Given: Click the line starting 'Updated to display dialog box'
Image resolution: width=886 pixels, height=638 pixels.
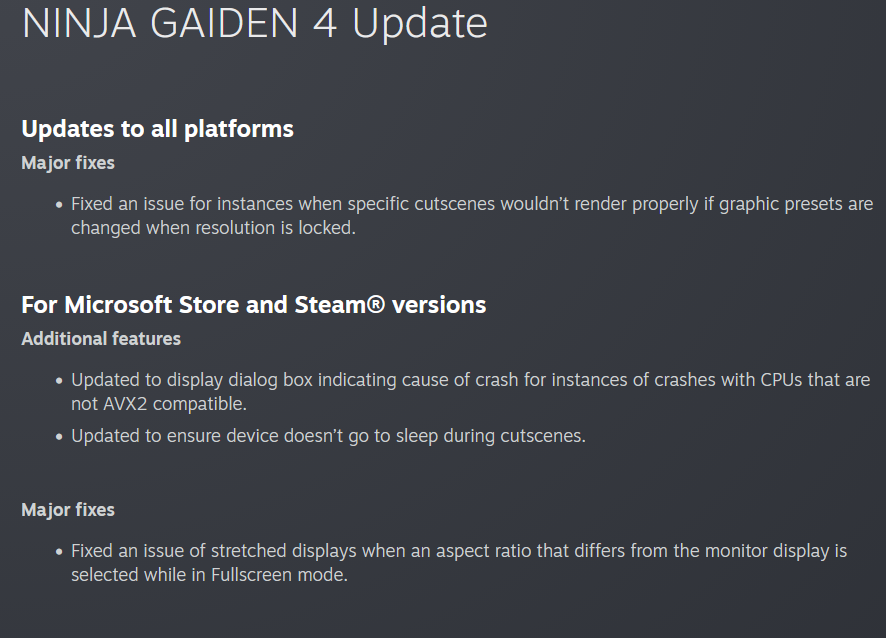Looking at the screenshot, I should [470, 380].
